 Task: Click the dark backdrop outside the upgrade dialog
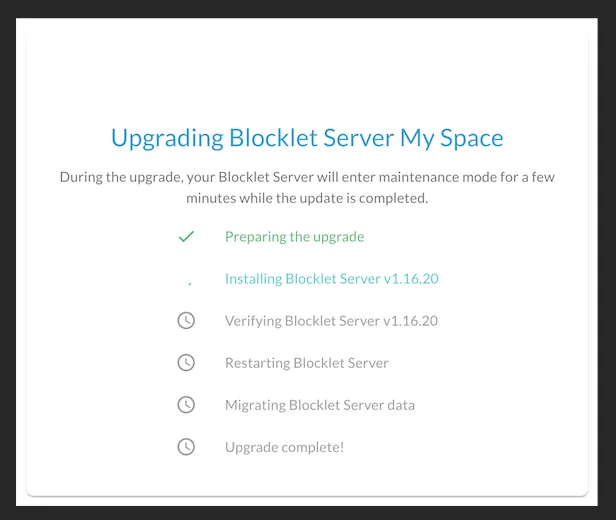(x=7, y=259)
